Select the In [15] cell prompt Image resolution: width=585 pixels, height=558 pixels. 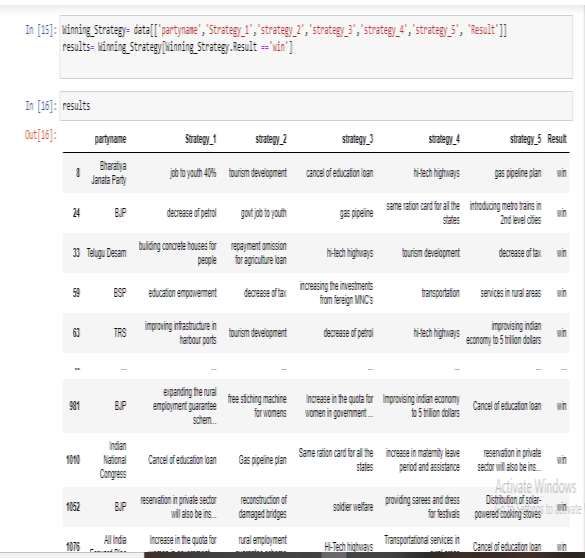click(x=41, y=29)
